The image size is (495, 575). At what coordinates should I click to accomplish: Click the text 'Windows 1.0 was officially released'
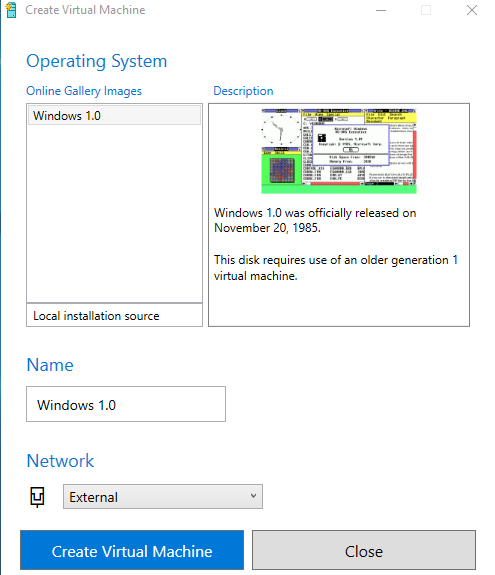(306, 213)
